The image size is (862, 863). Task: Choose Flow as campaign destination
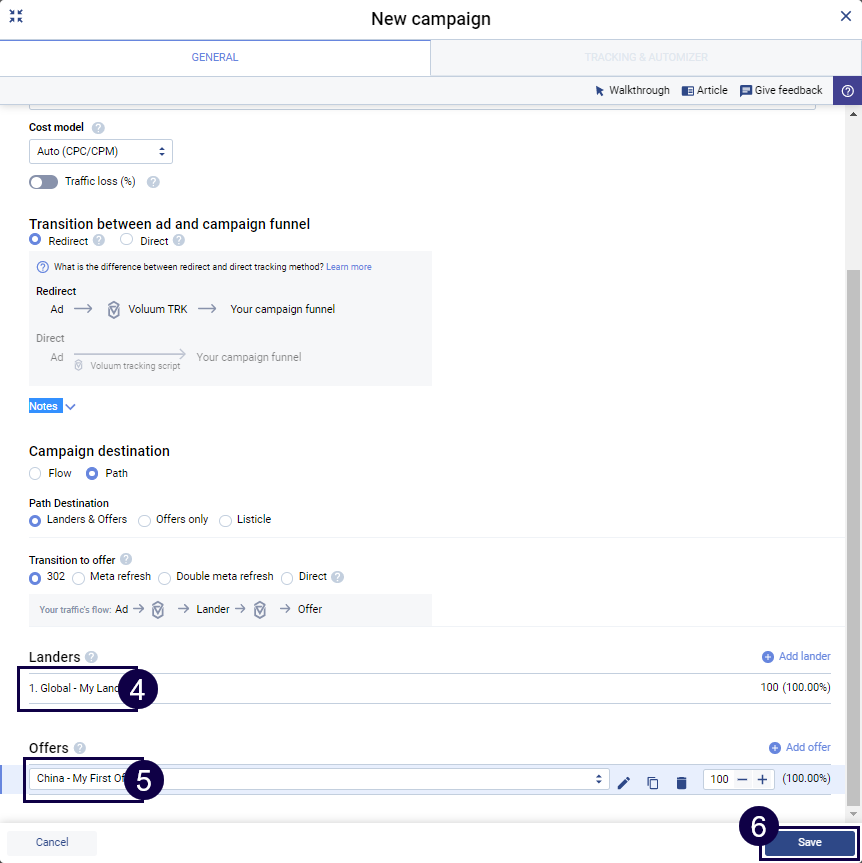36,473
